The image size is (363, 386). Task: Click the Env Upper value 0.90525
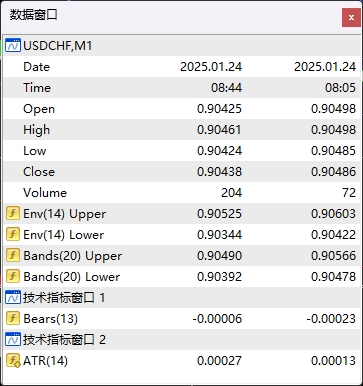(219, 214)
